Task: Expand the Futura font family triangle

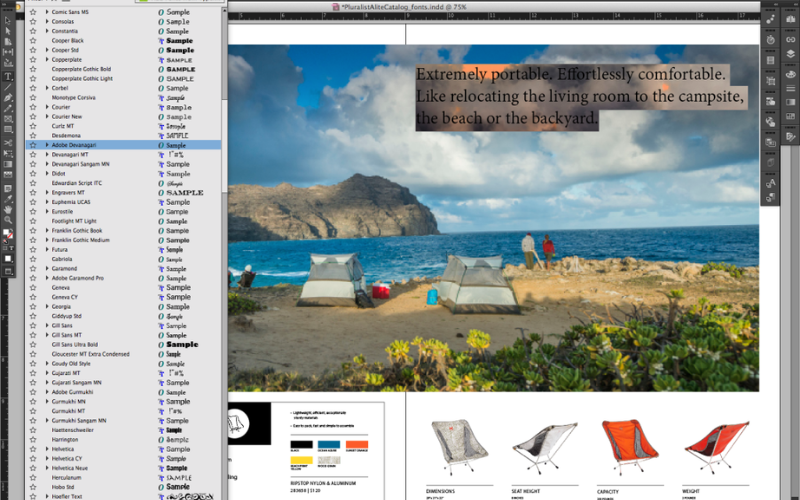Action: [47, 249]
